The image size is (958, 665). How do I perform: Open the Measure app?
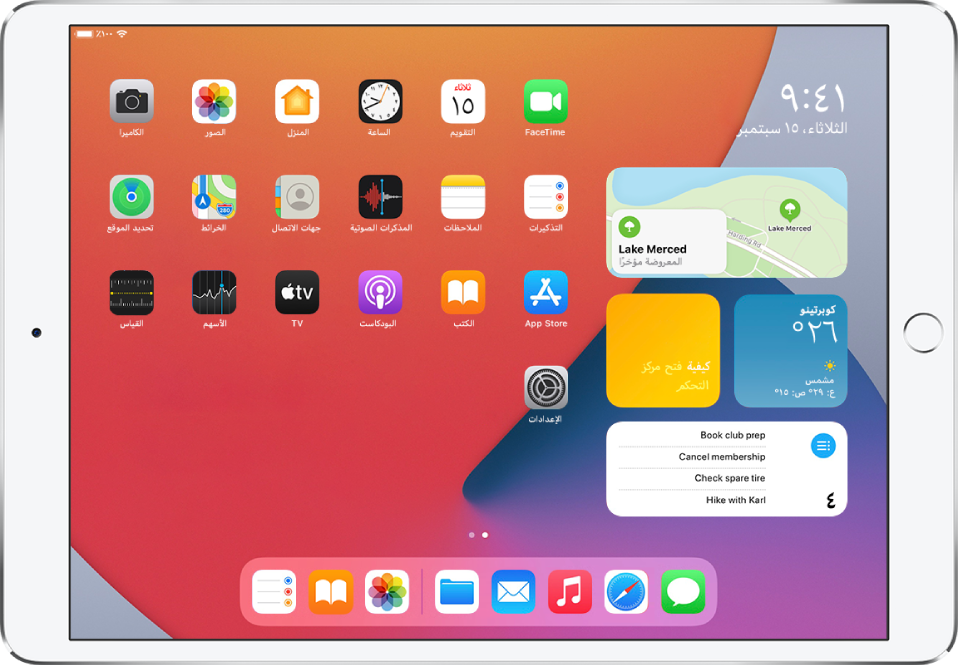(x=131, y=292)
